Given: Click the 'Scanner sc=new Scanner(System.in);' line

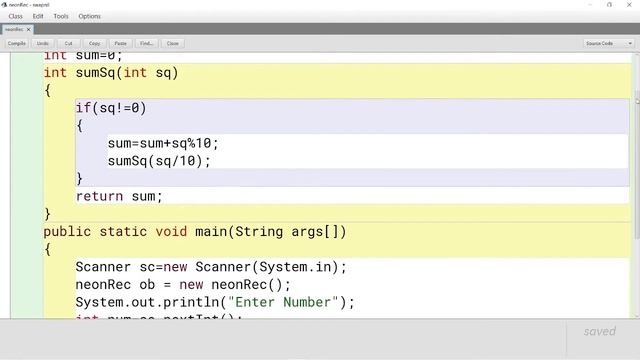Looking at the screenshot, I should pos(211,267).
